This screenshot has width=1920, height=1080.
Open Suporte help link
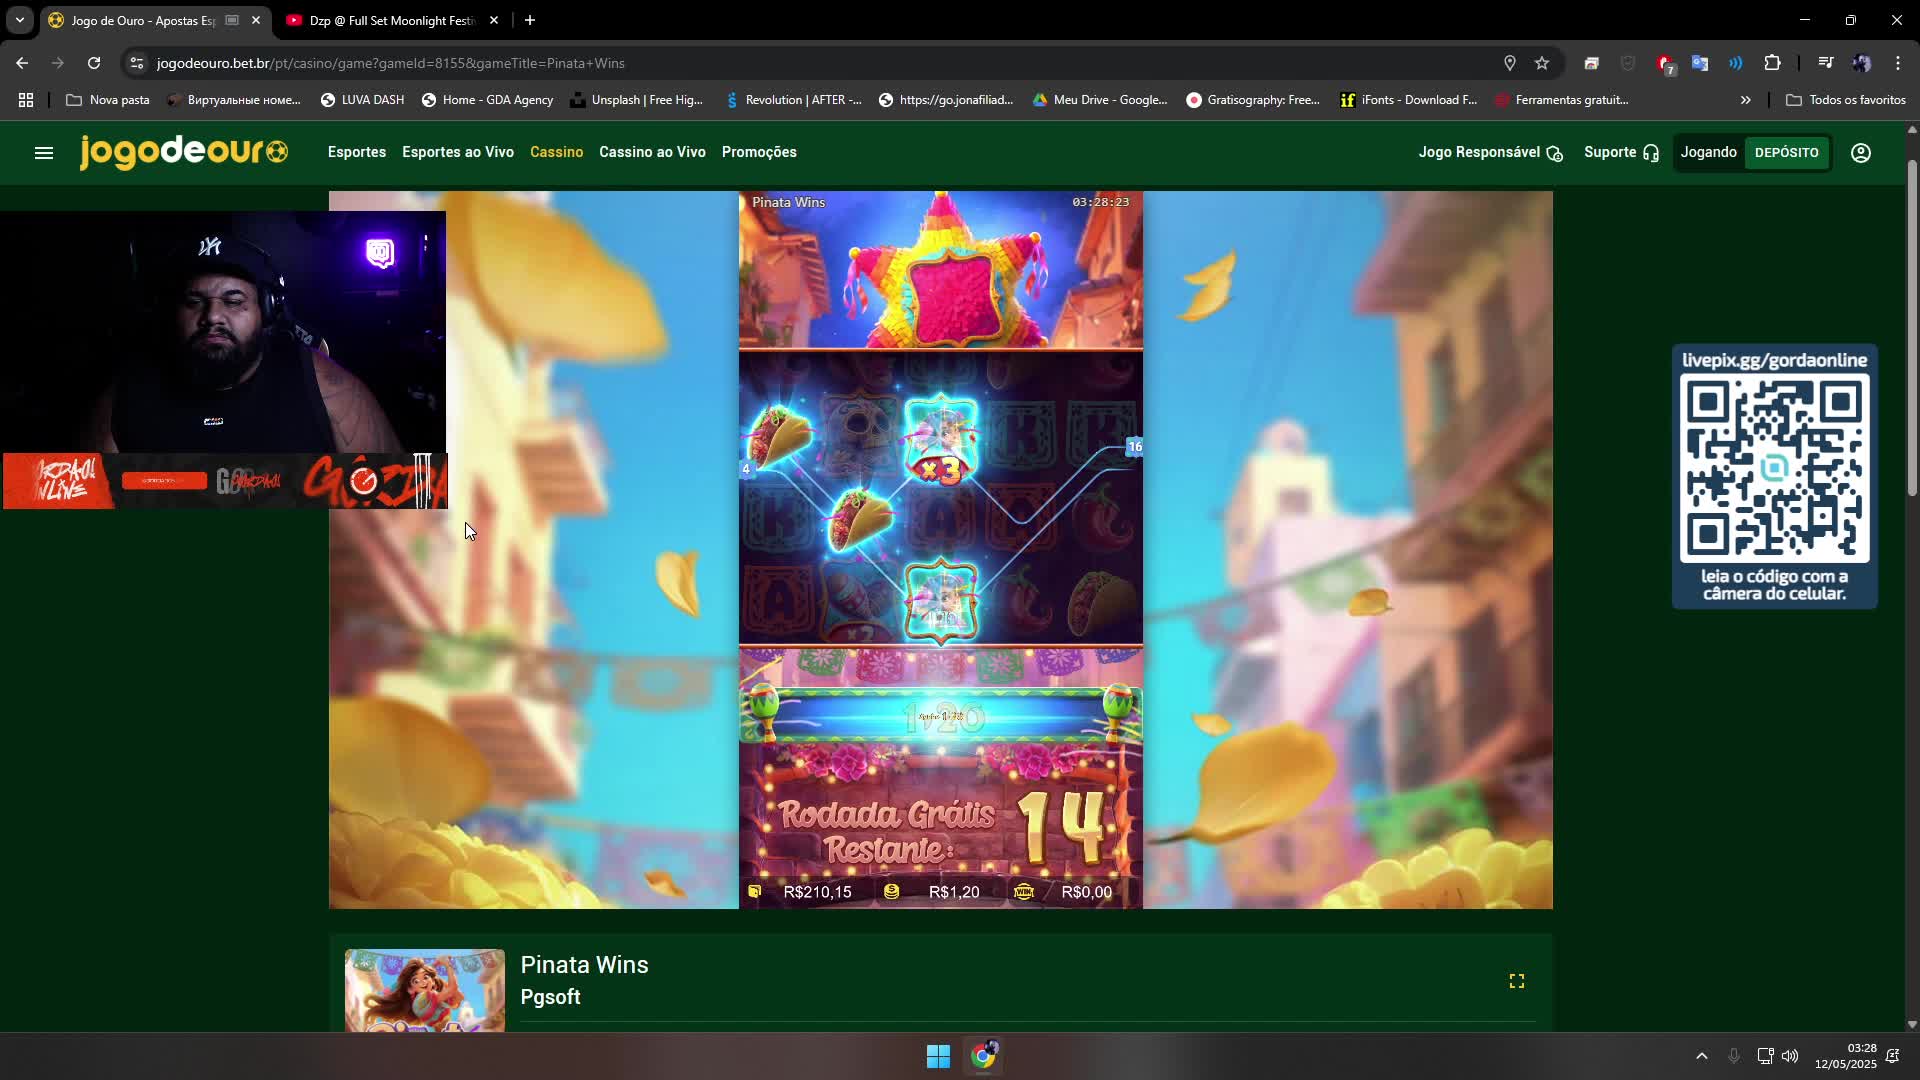(1621, 152)
